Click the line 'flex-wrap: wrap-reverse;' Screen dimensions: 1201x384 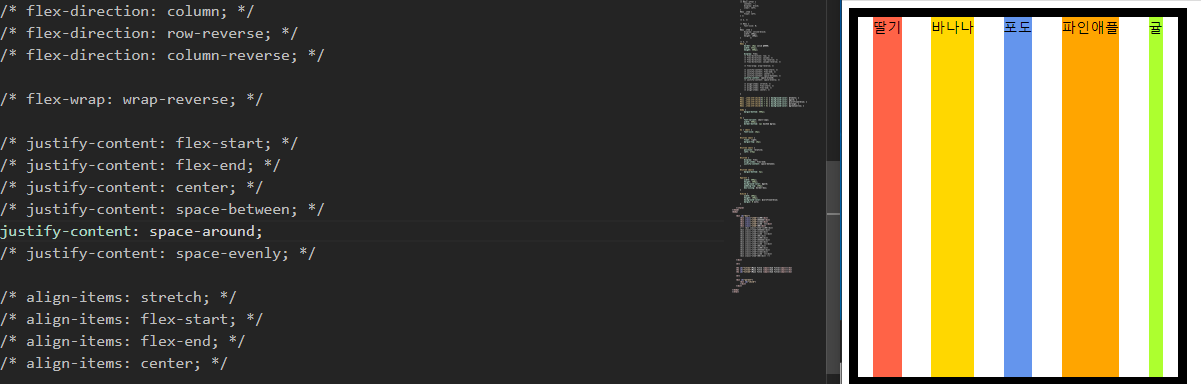coord(132,99)
